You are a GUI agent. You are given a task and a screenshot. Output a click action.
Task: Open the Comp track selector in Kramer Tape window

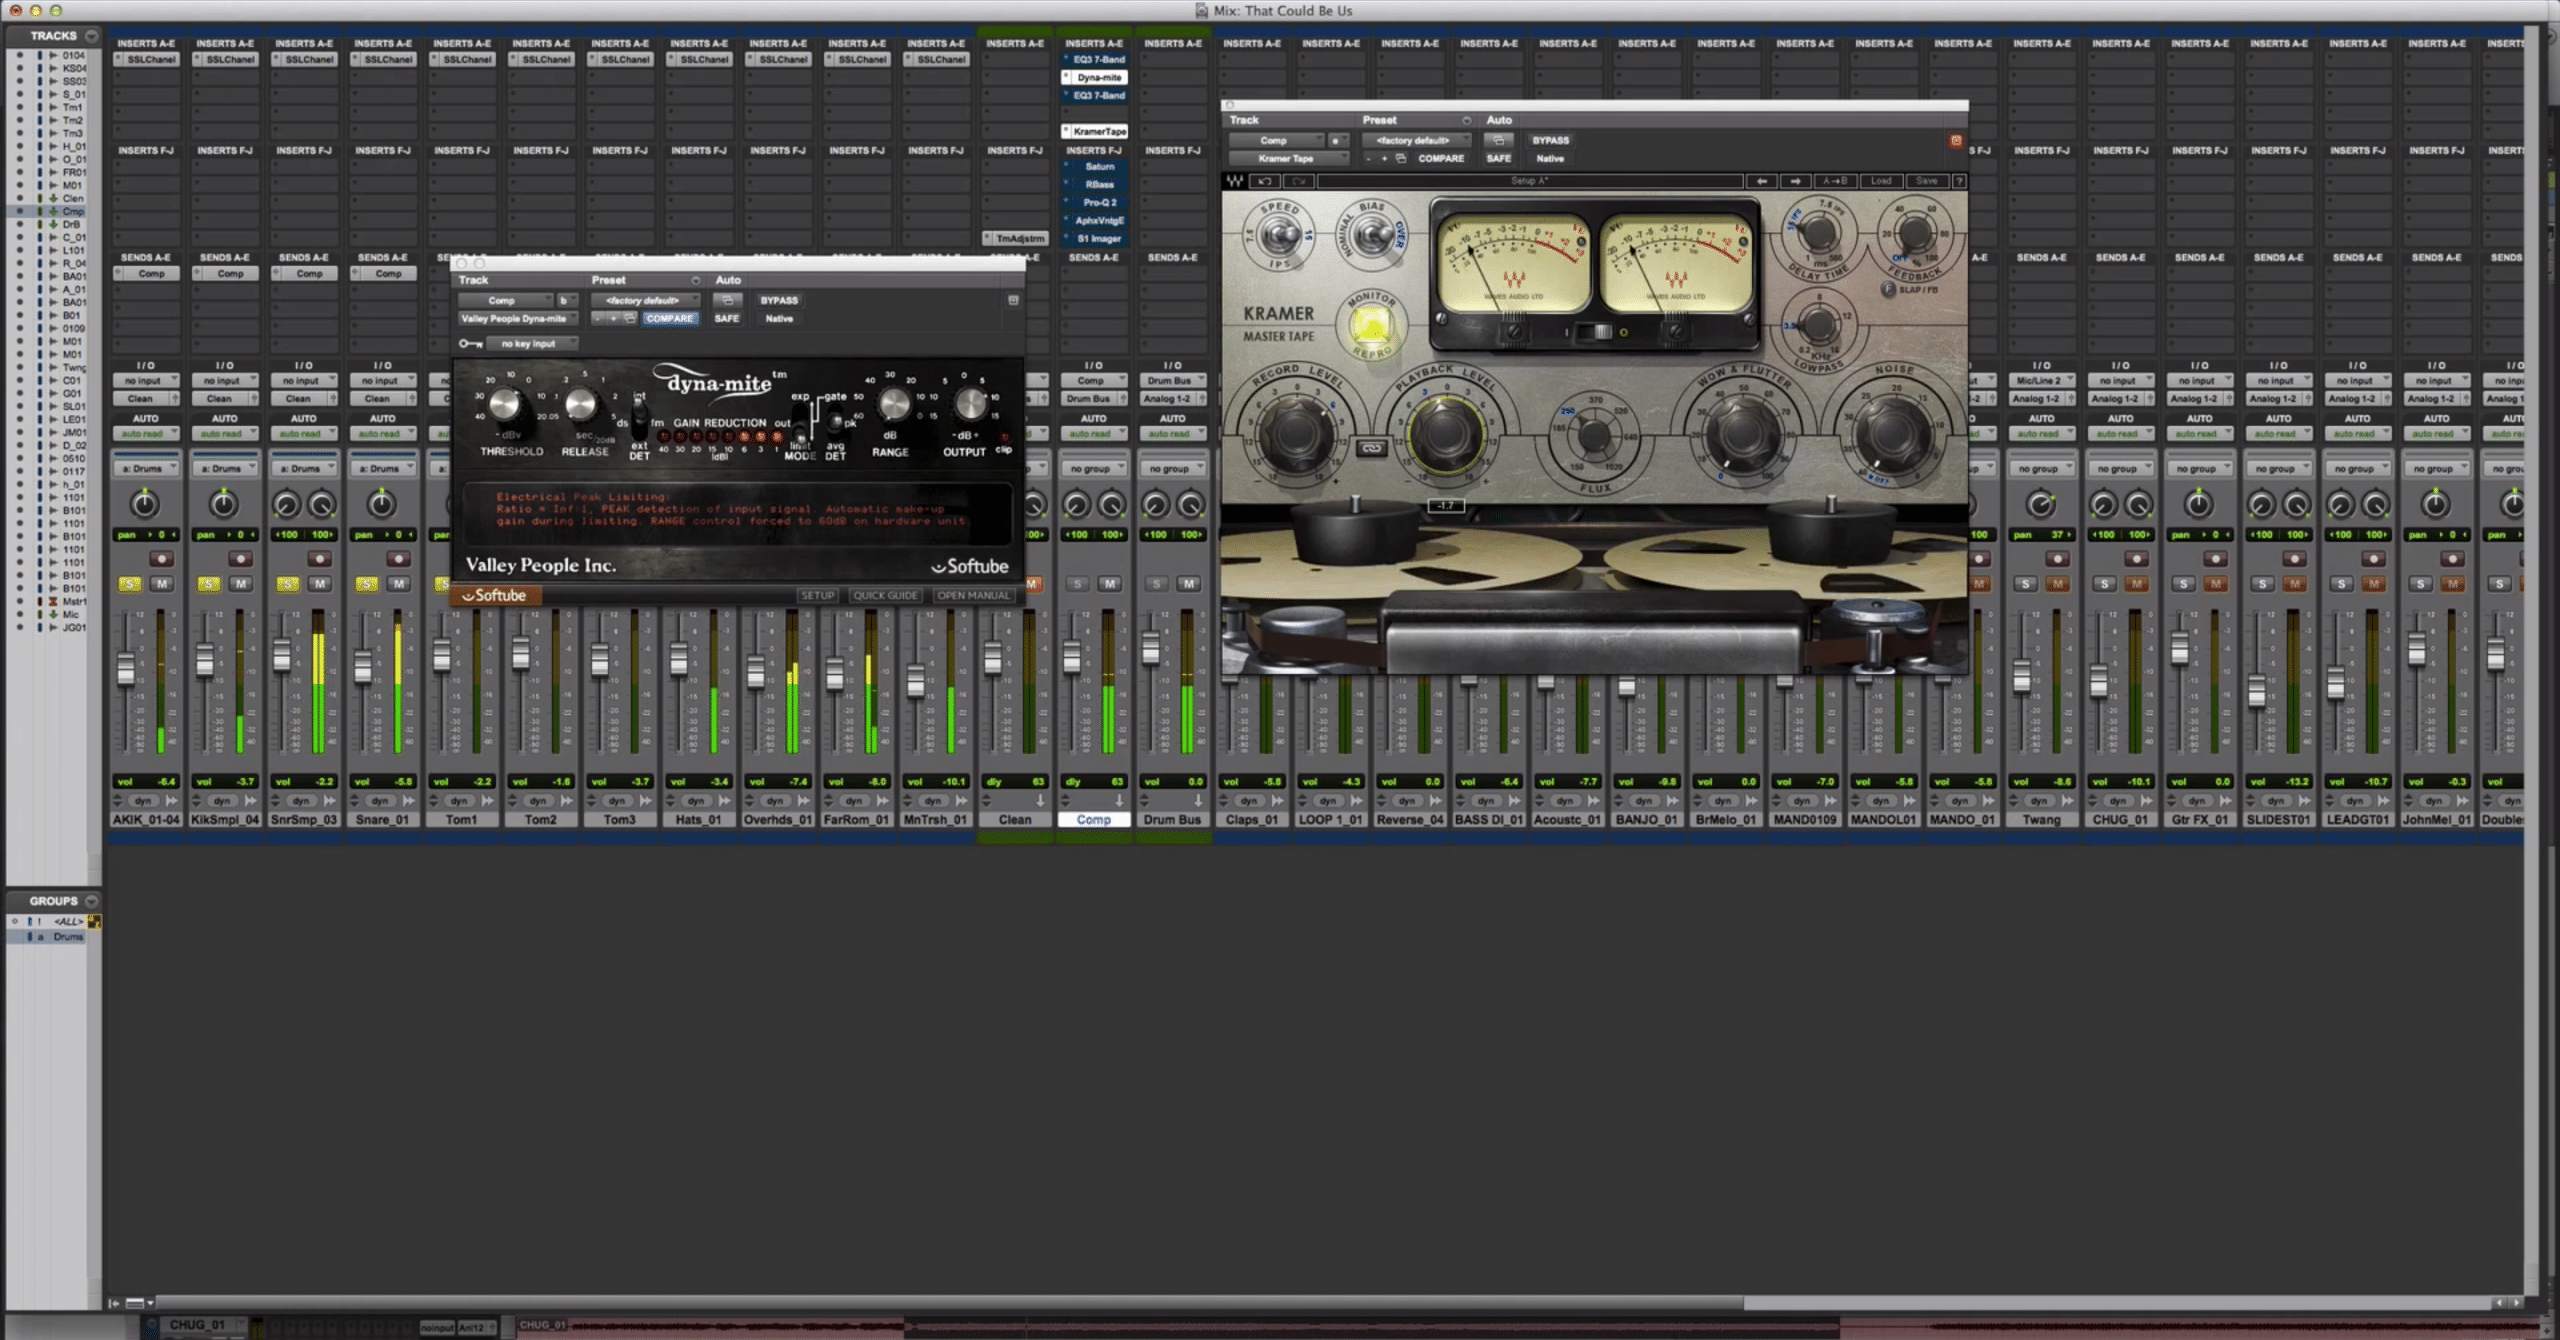[x=1276, y=140]
